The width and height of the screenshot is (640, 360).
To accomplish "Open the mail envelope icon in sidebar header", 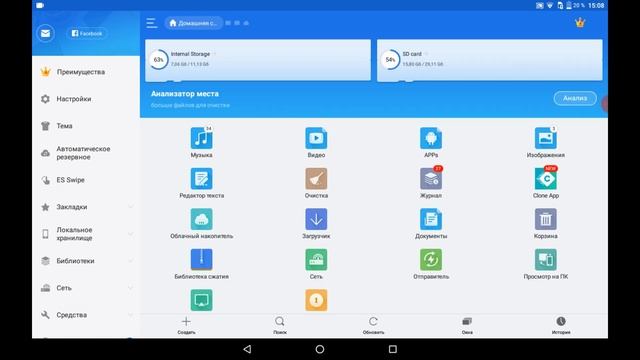I will pyautogui.click(x=45, y=33).
